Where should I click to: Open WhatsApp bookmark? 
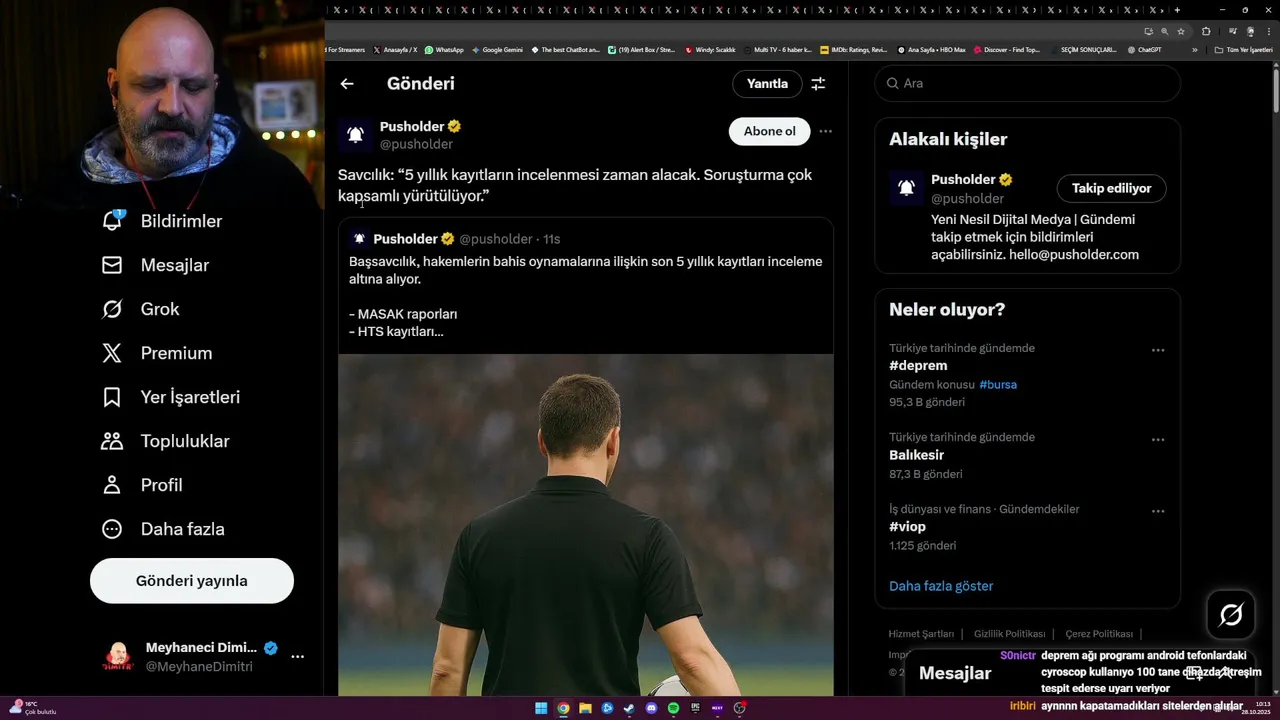[444, 49]
